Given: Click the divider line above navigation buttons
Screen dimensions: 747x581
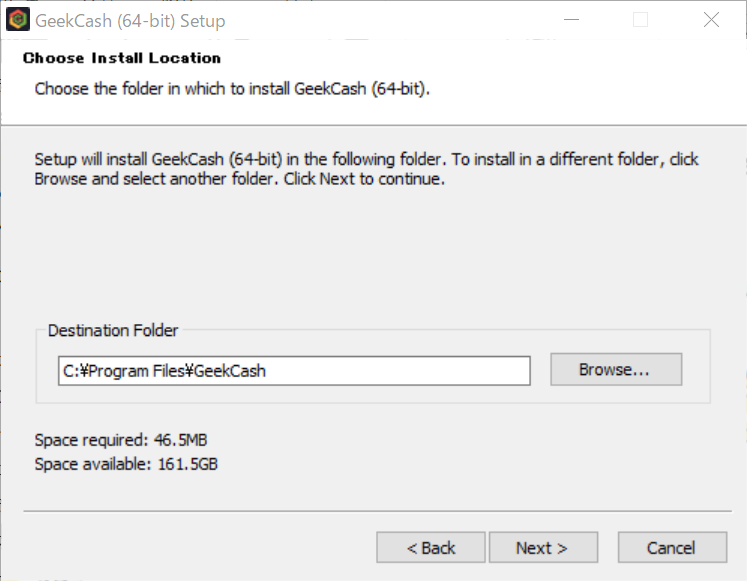Looking at the screenshot, I should click(x=373, y=510).
